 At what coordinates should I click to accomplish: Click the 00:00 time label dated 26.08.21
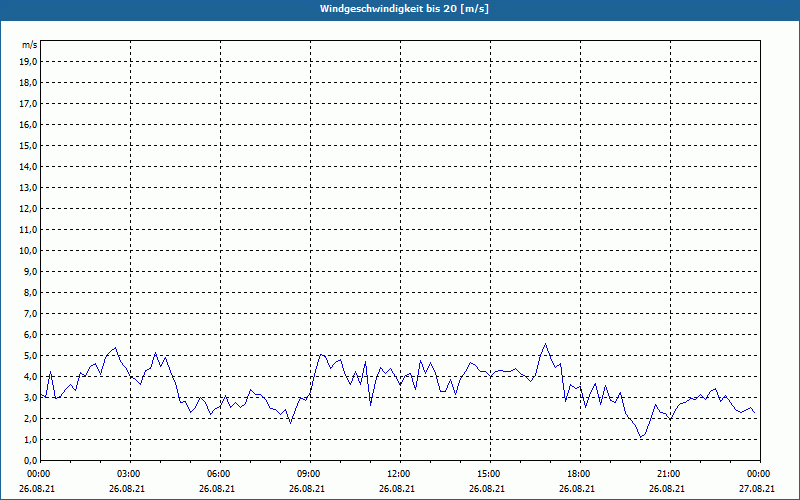(x=37, y=474)
